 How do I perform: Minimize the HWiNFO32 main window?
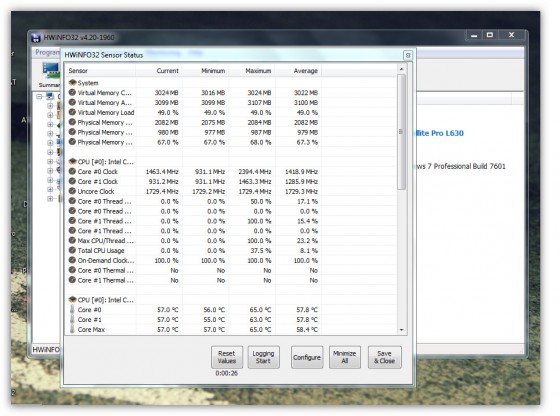474,35
